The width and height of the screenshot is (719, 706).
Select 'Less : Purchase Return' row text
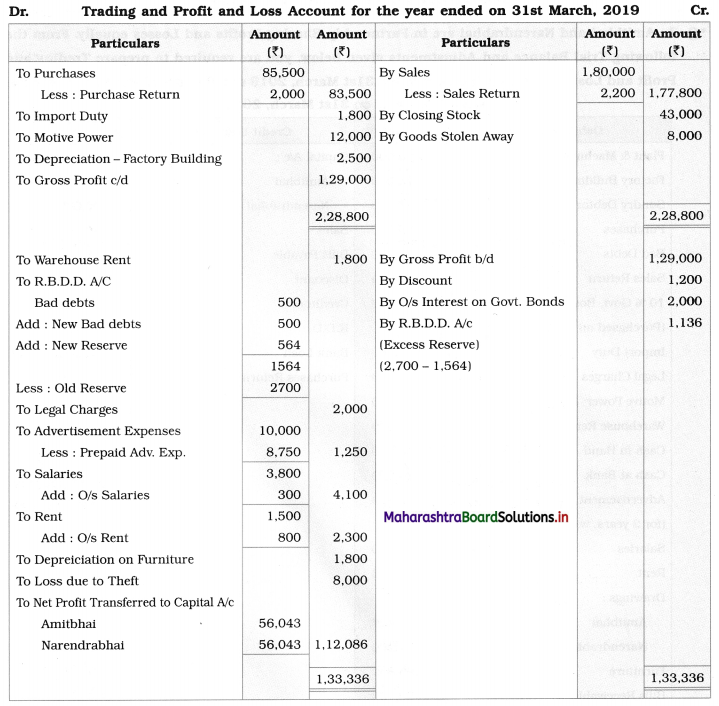[110, 94]
